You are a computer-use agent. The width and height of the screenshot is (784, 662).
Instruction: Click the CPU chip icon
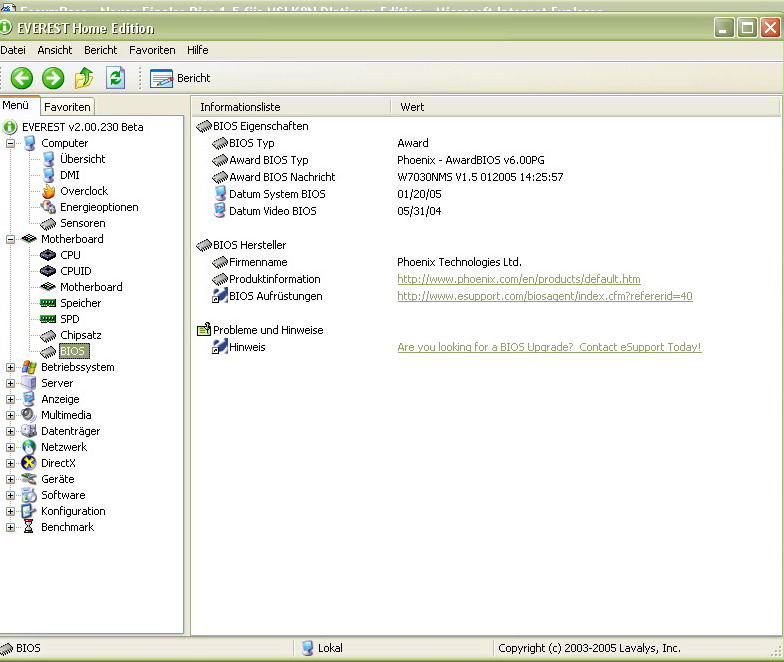[48, 255]
